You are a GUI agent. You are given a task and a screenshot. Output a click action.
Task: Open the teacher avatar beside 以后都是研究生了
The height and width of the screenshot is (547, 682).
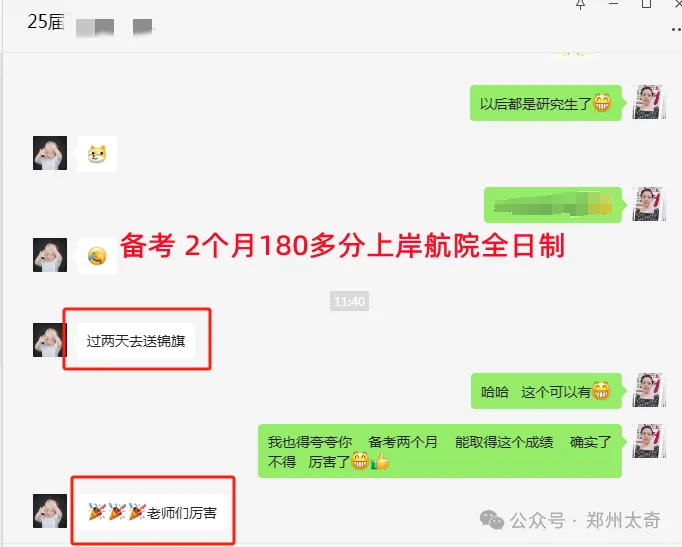click(x=649, y=102)
